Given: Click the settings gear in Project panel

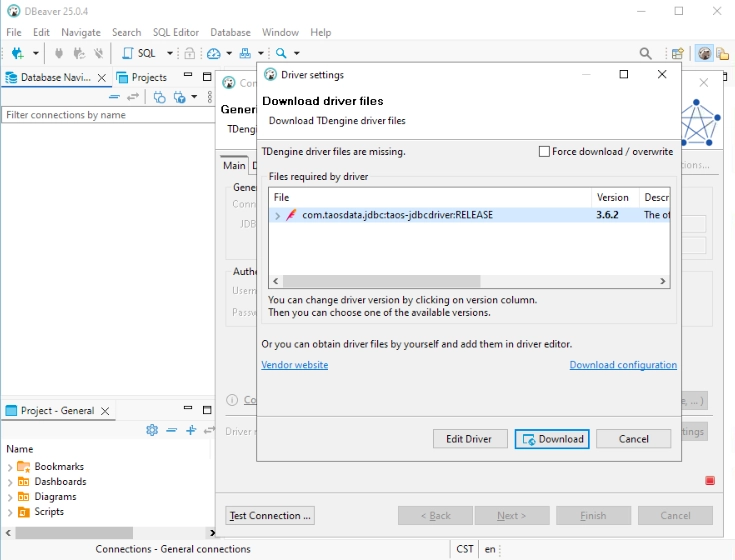Looking at the screenshot, I should 152,430.
